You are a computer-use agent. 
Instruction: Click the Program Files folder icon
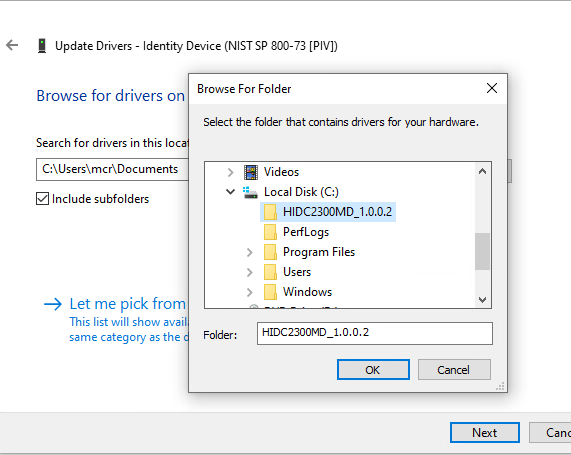click(x=270, y=252)
